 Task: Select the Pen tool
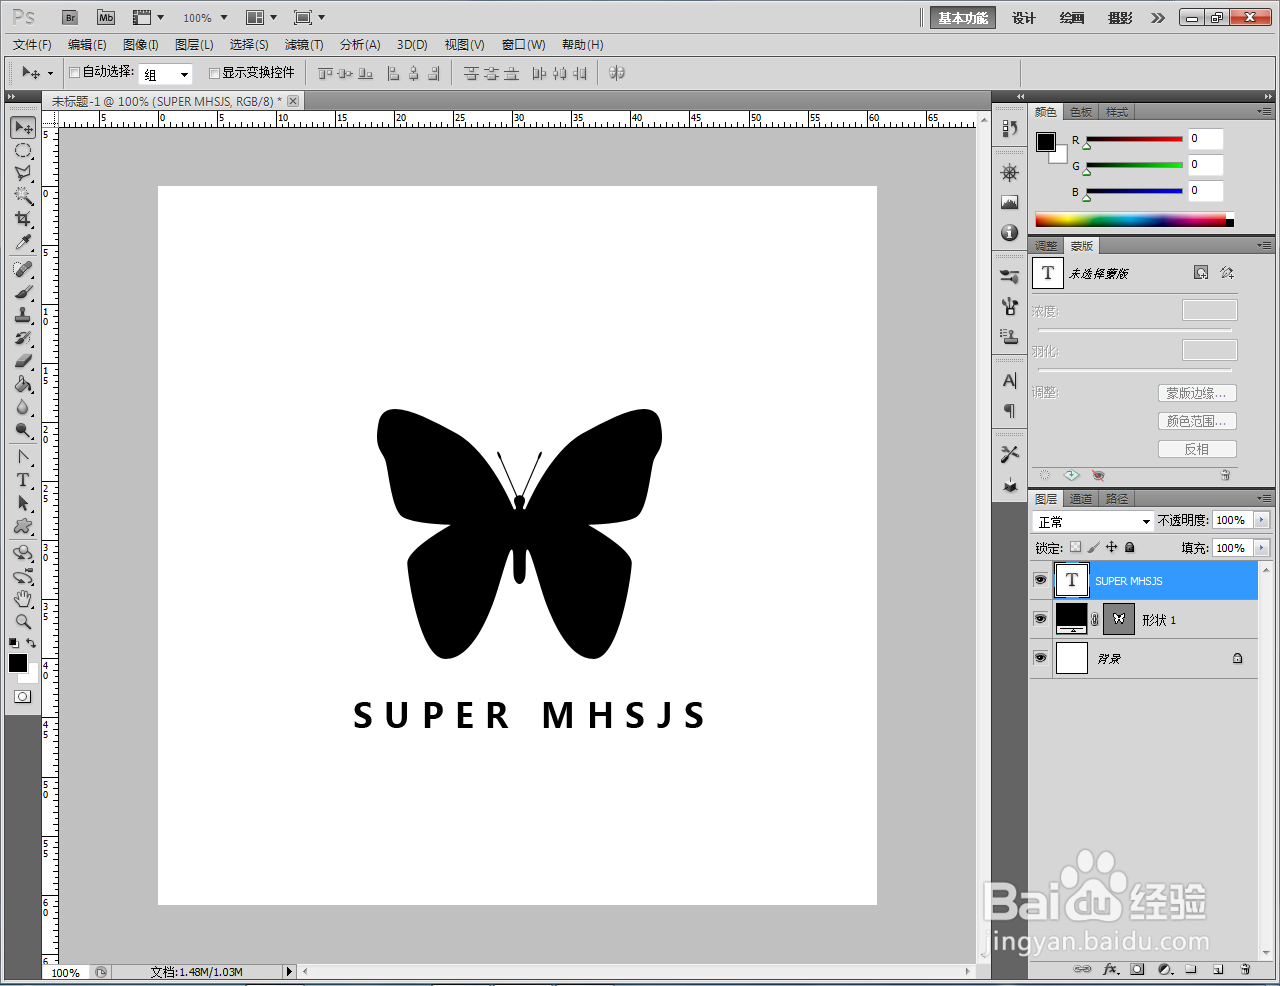click(x=23, y=457)
